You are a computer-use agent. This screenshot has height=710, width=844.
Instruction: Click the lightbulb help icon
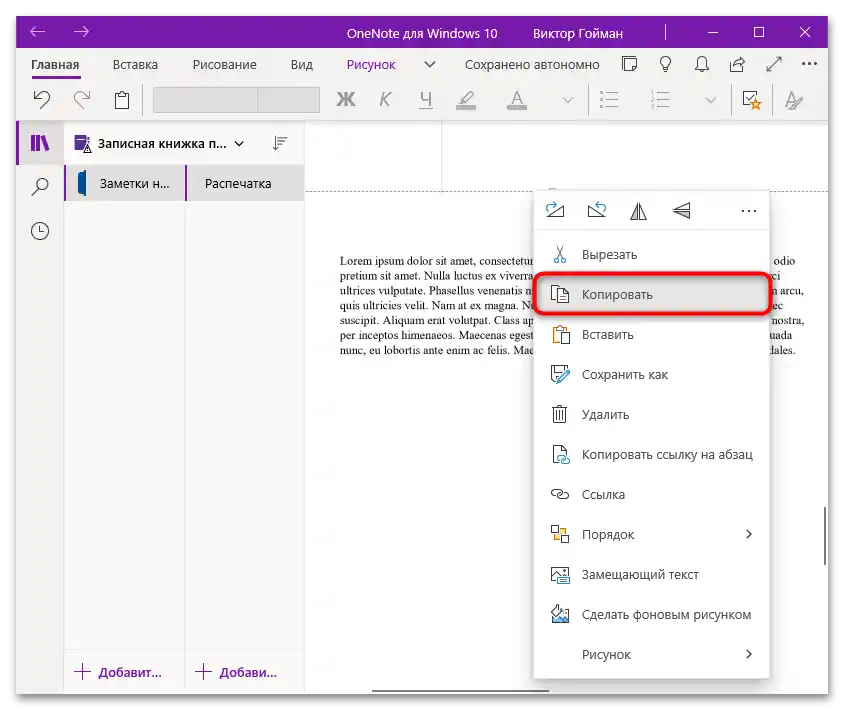click(665, 64)
